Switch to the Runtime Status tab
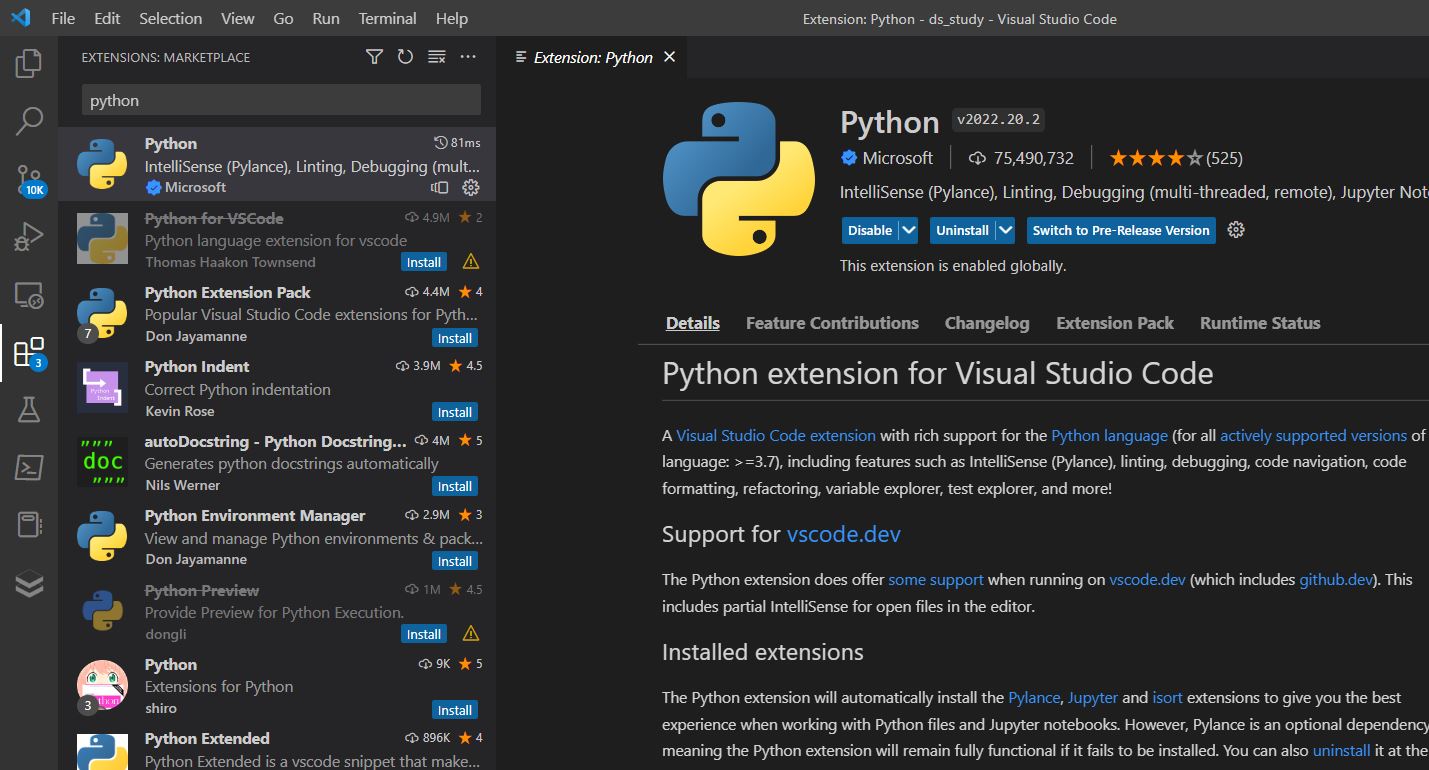 tap(1260, 323)
